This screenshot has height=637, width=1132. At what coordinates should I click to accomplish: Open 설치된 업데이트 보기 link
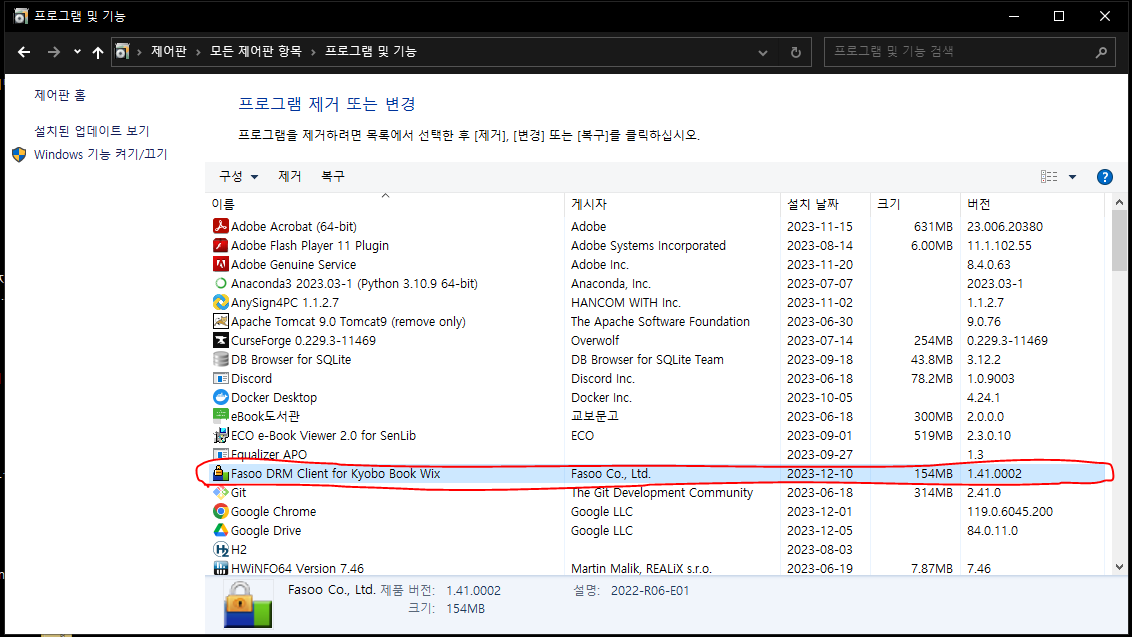[x=92, y=131]
